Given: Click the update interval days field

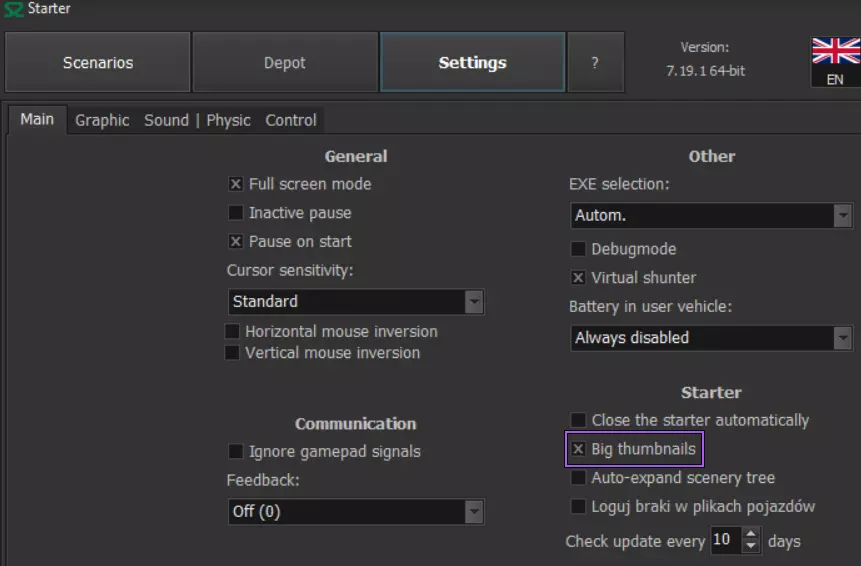Looking at the screenshot, I should tap(723, 541).
